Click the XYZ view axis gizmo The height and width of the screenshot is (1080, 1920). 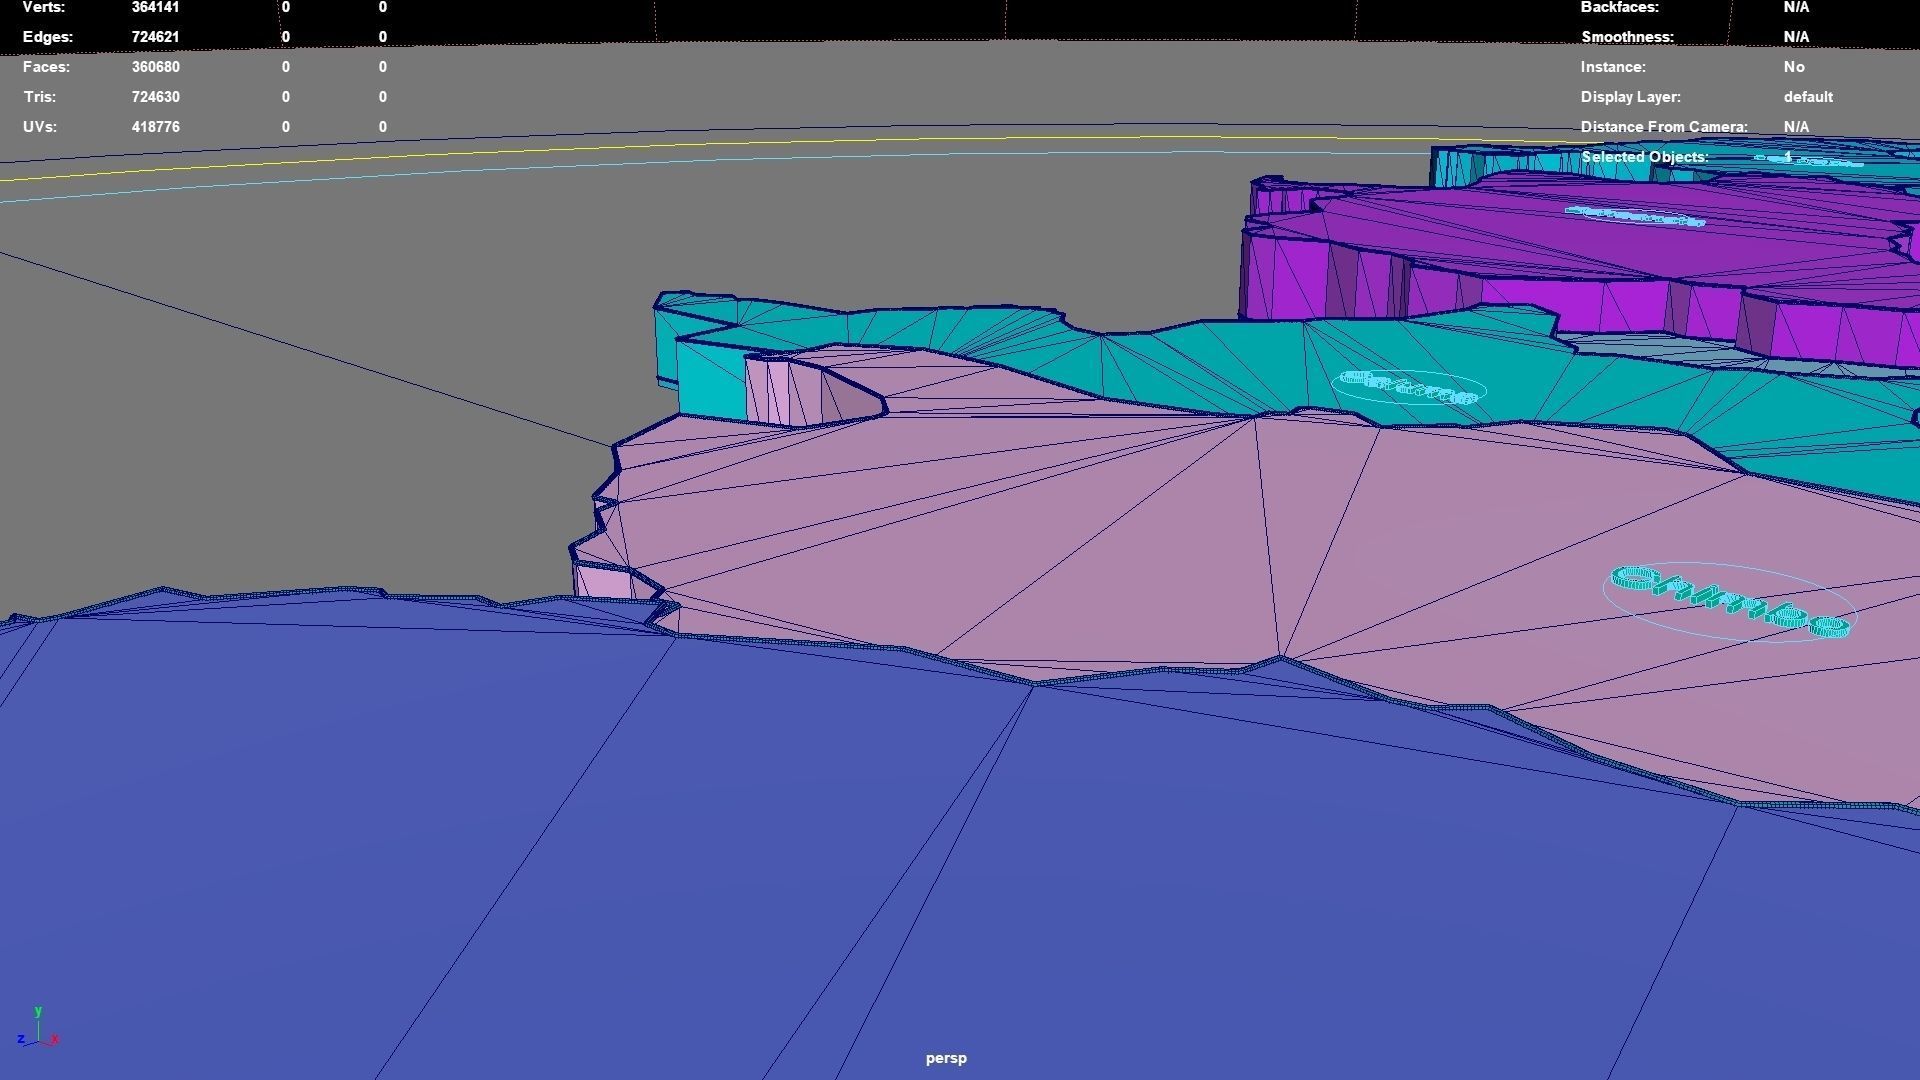click(37, 1030)
